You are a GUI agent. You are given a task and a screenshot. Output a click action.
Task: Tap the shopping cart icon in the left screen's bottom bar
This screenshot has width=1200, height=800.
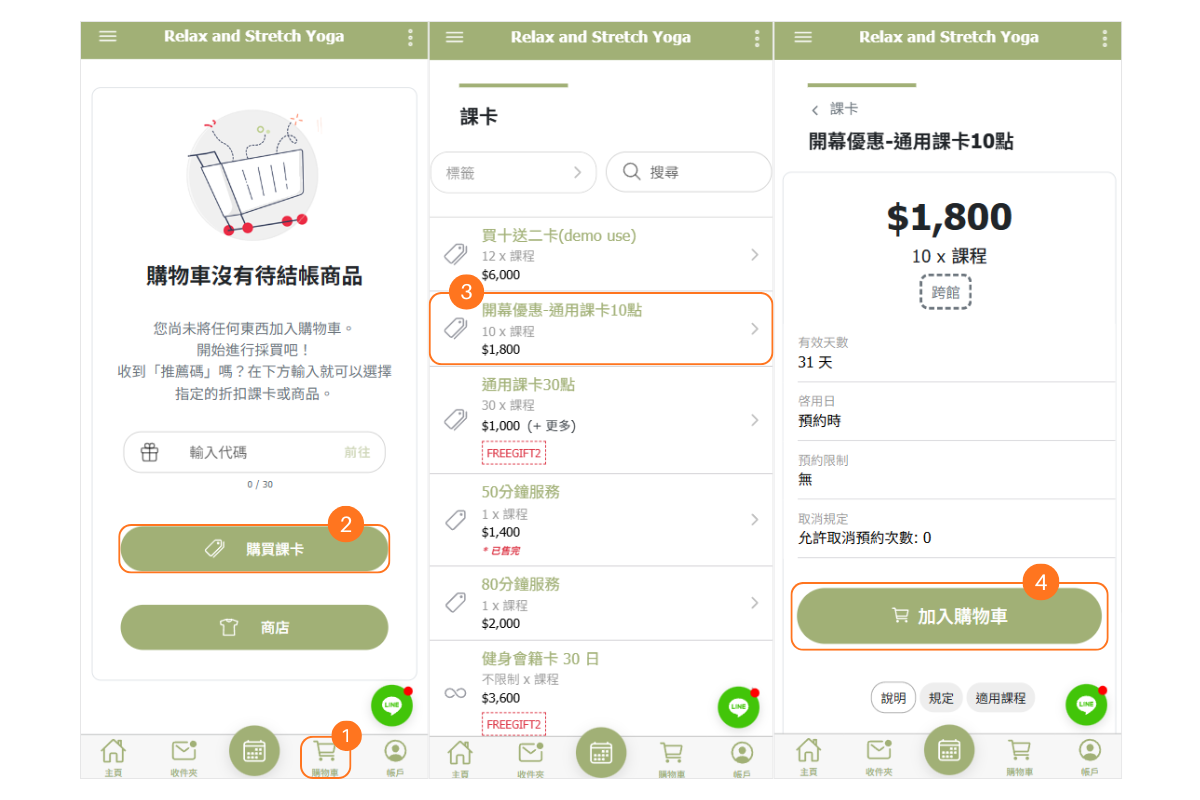tap(324, 752)
